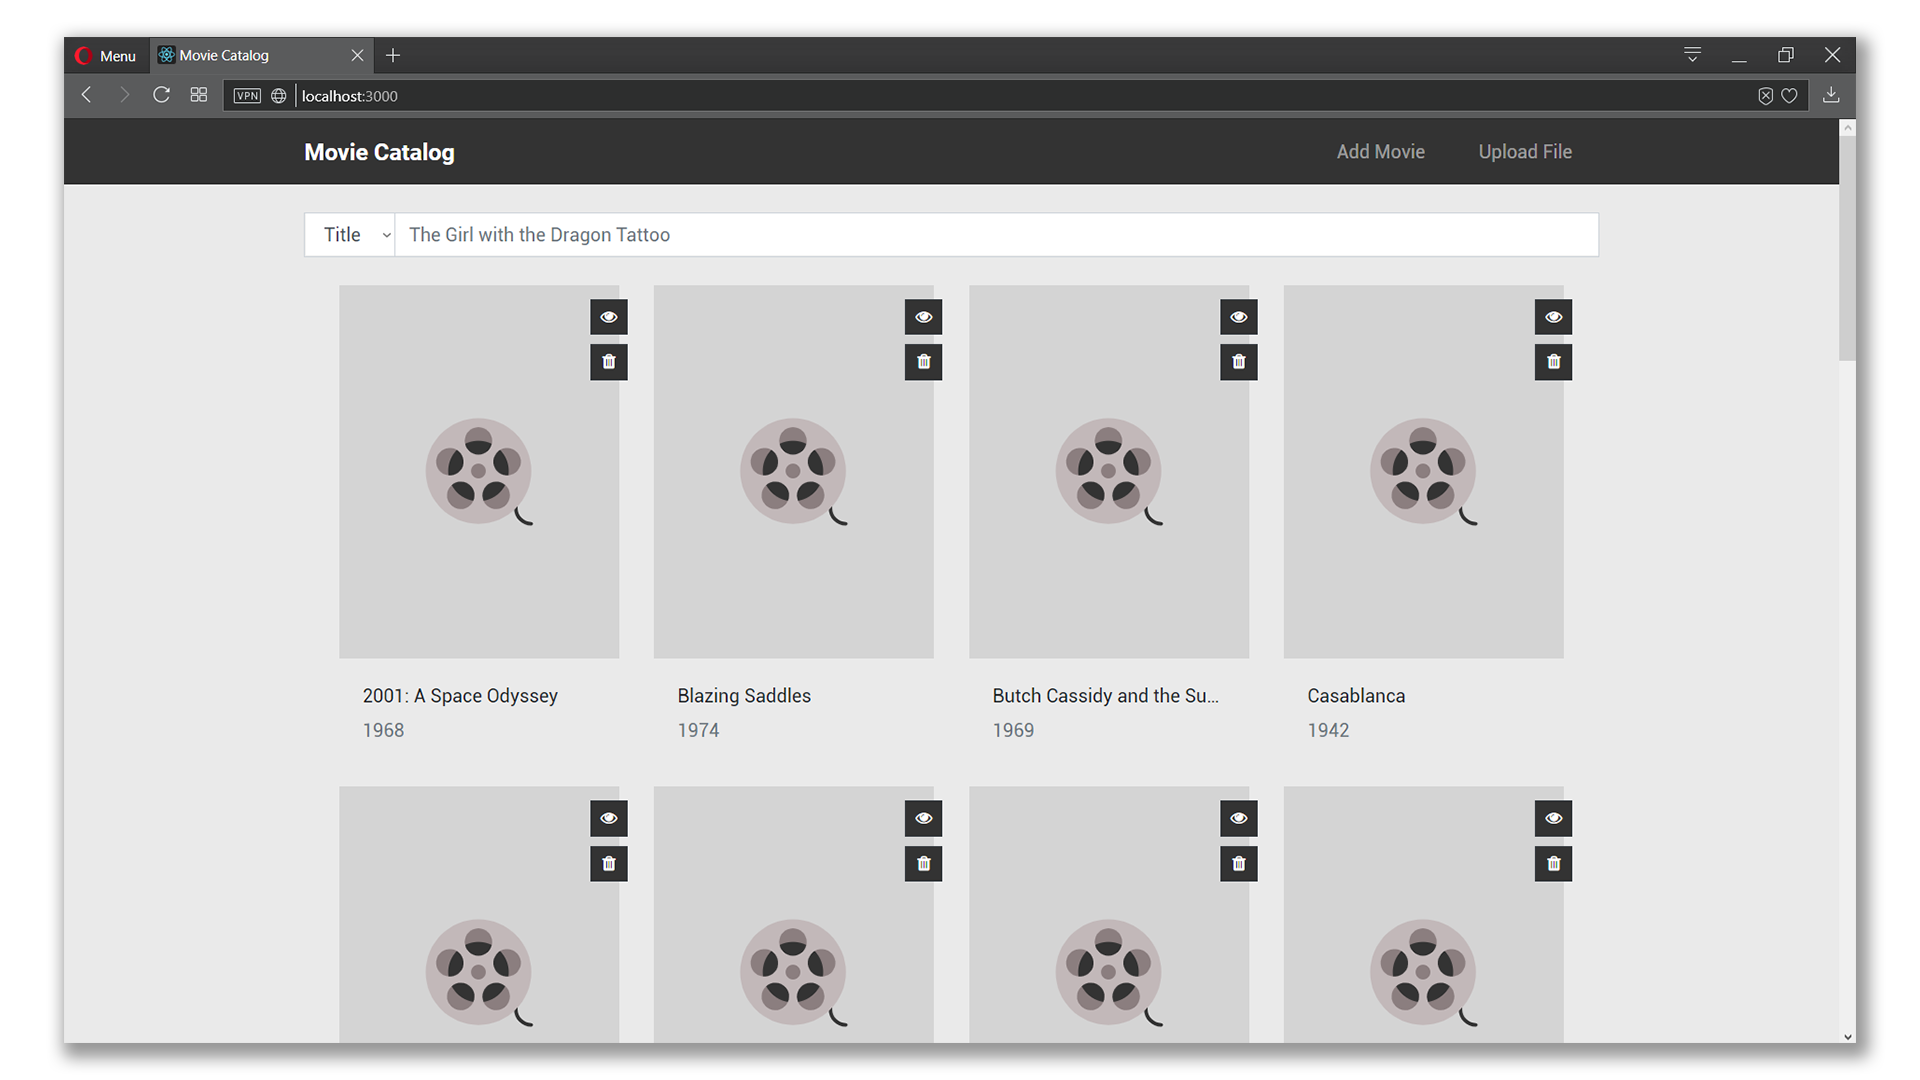This screenshot has height=1080, width=1920.
Task: Open the Add Movie page
Action: 1380,152
